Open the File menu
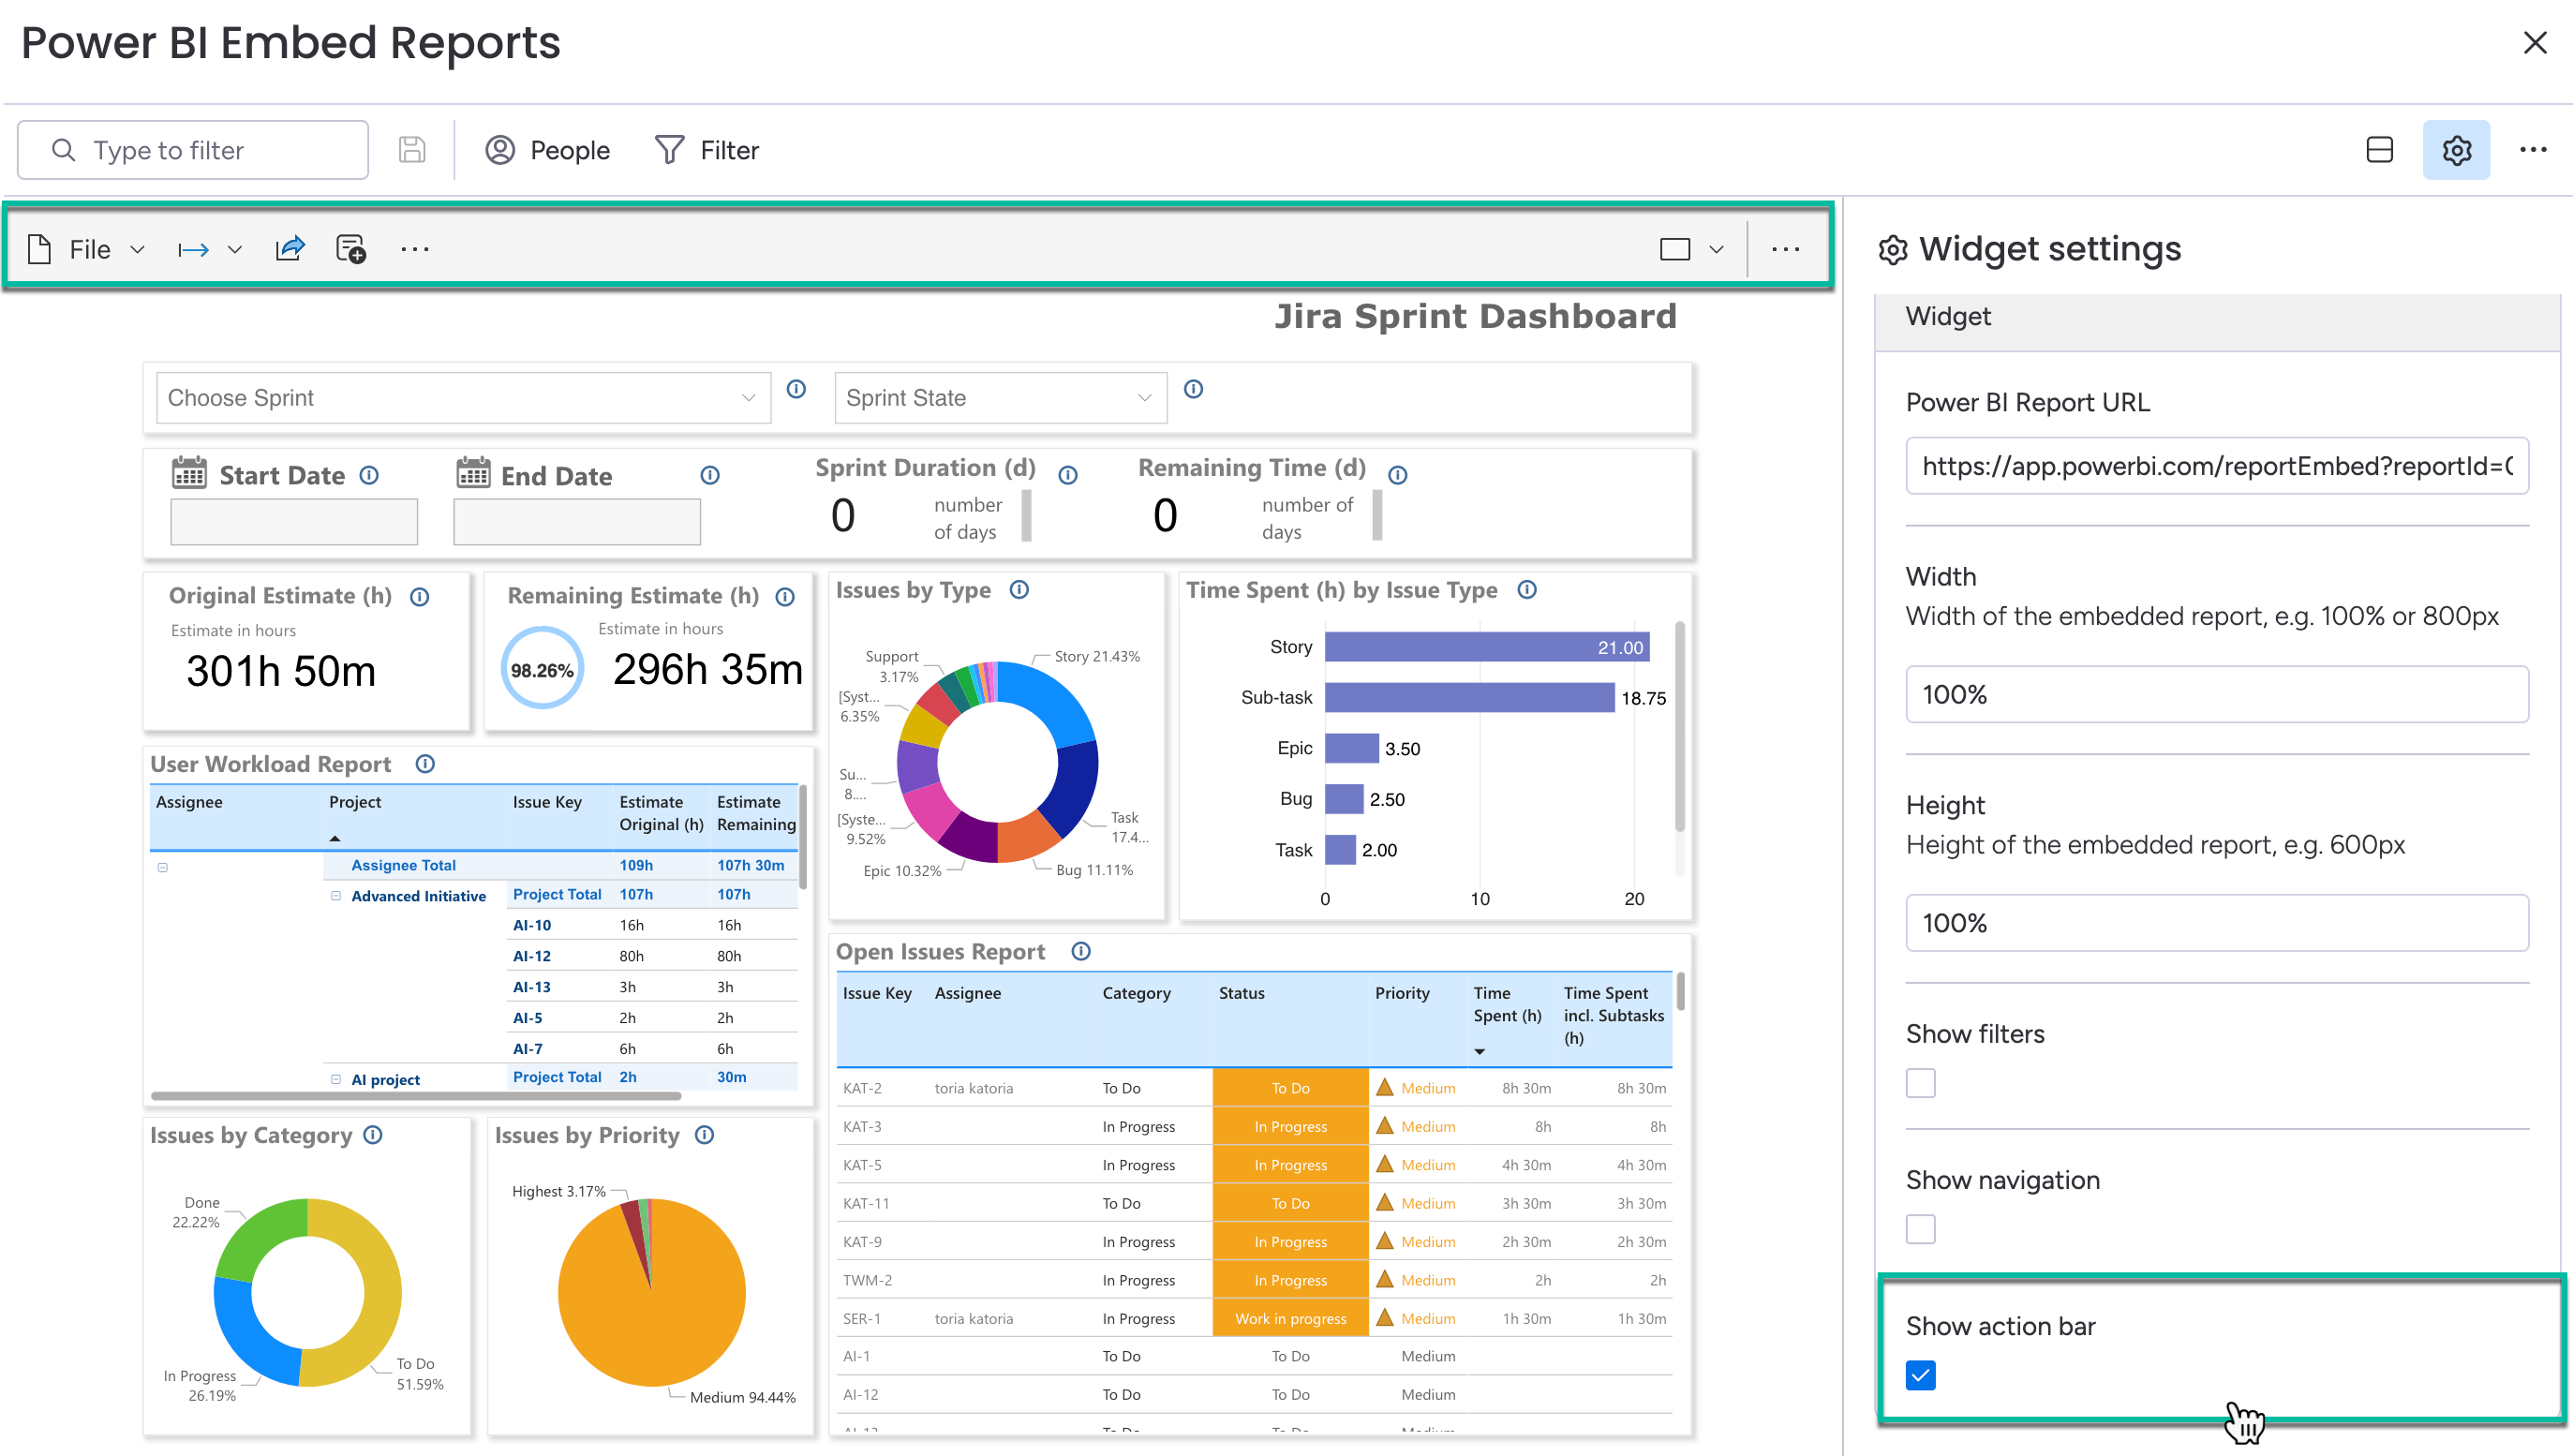 point(88,249)
